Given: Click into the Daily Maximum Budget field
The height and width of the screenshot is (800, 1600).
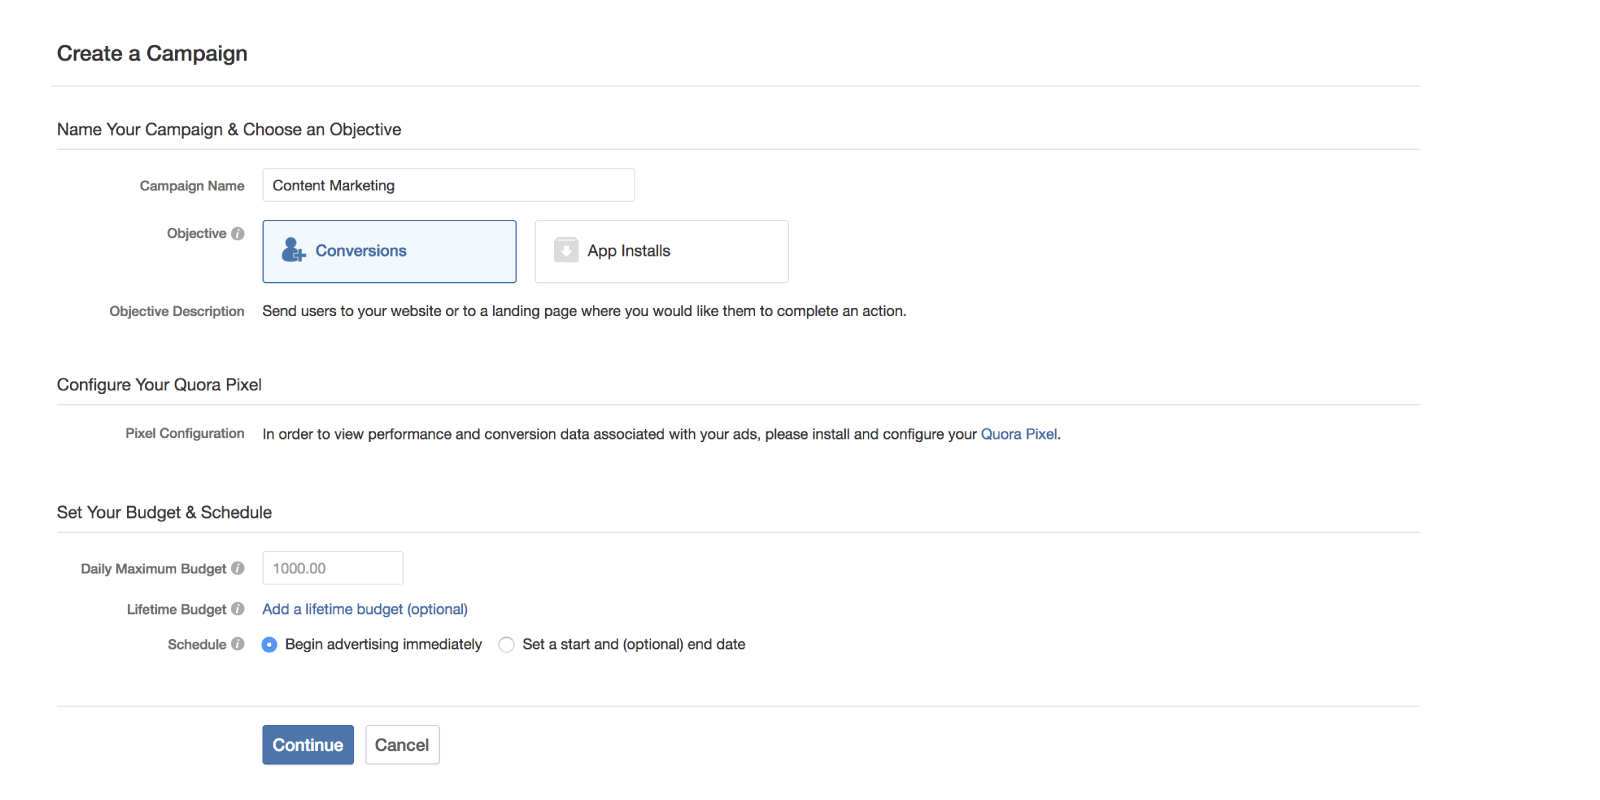Looking at the screenshot, I should click(332, 568).
